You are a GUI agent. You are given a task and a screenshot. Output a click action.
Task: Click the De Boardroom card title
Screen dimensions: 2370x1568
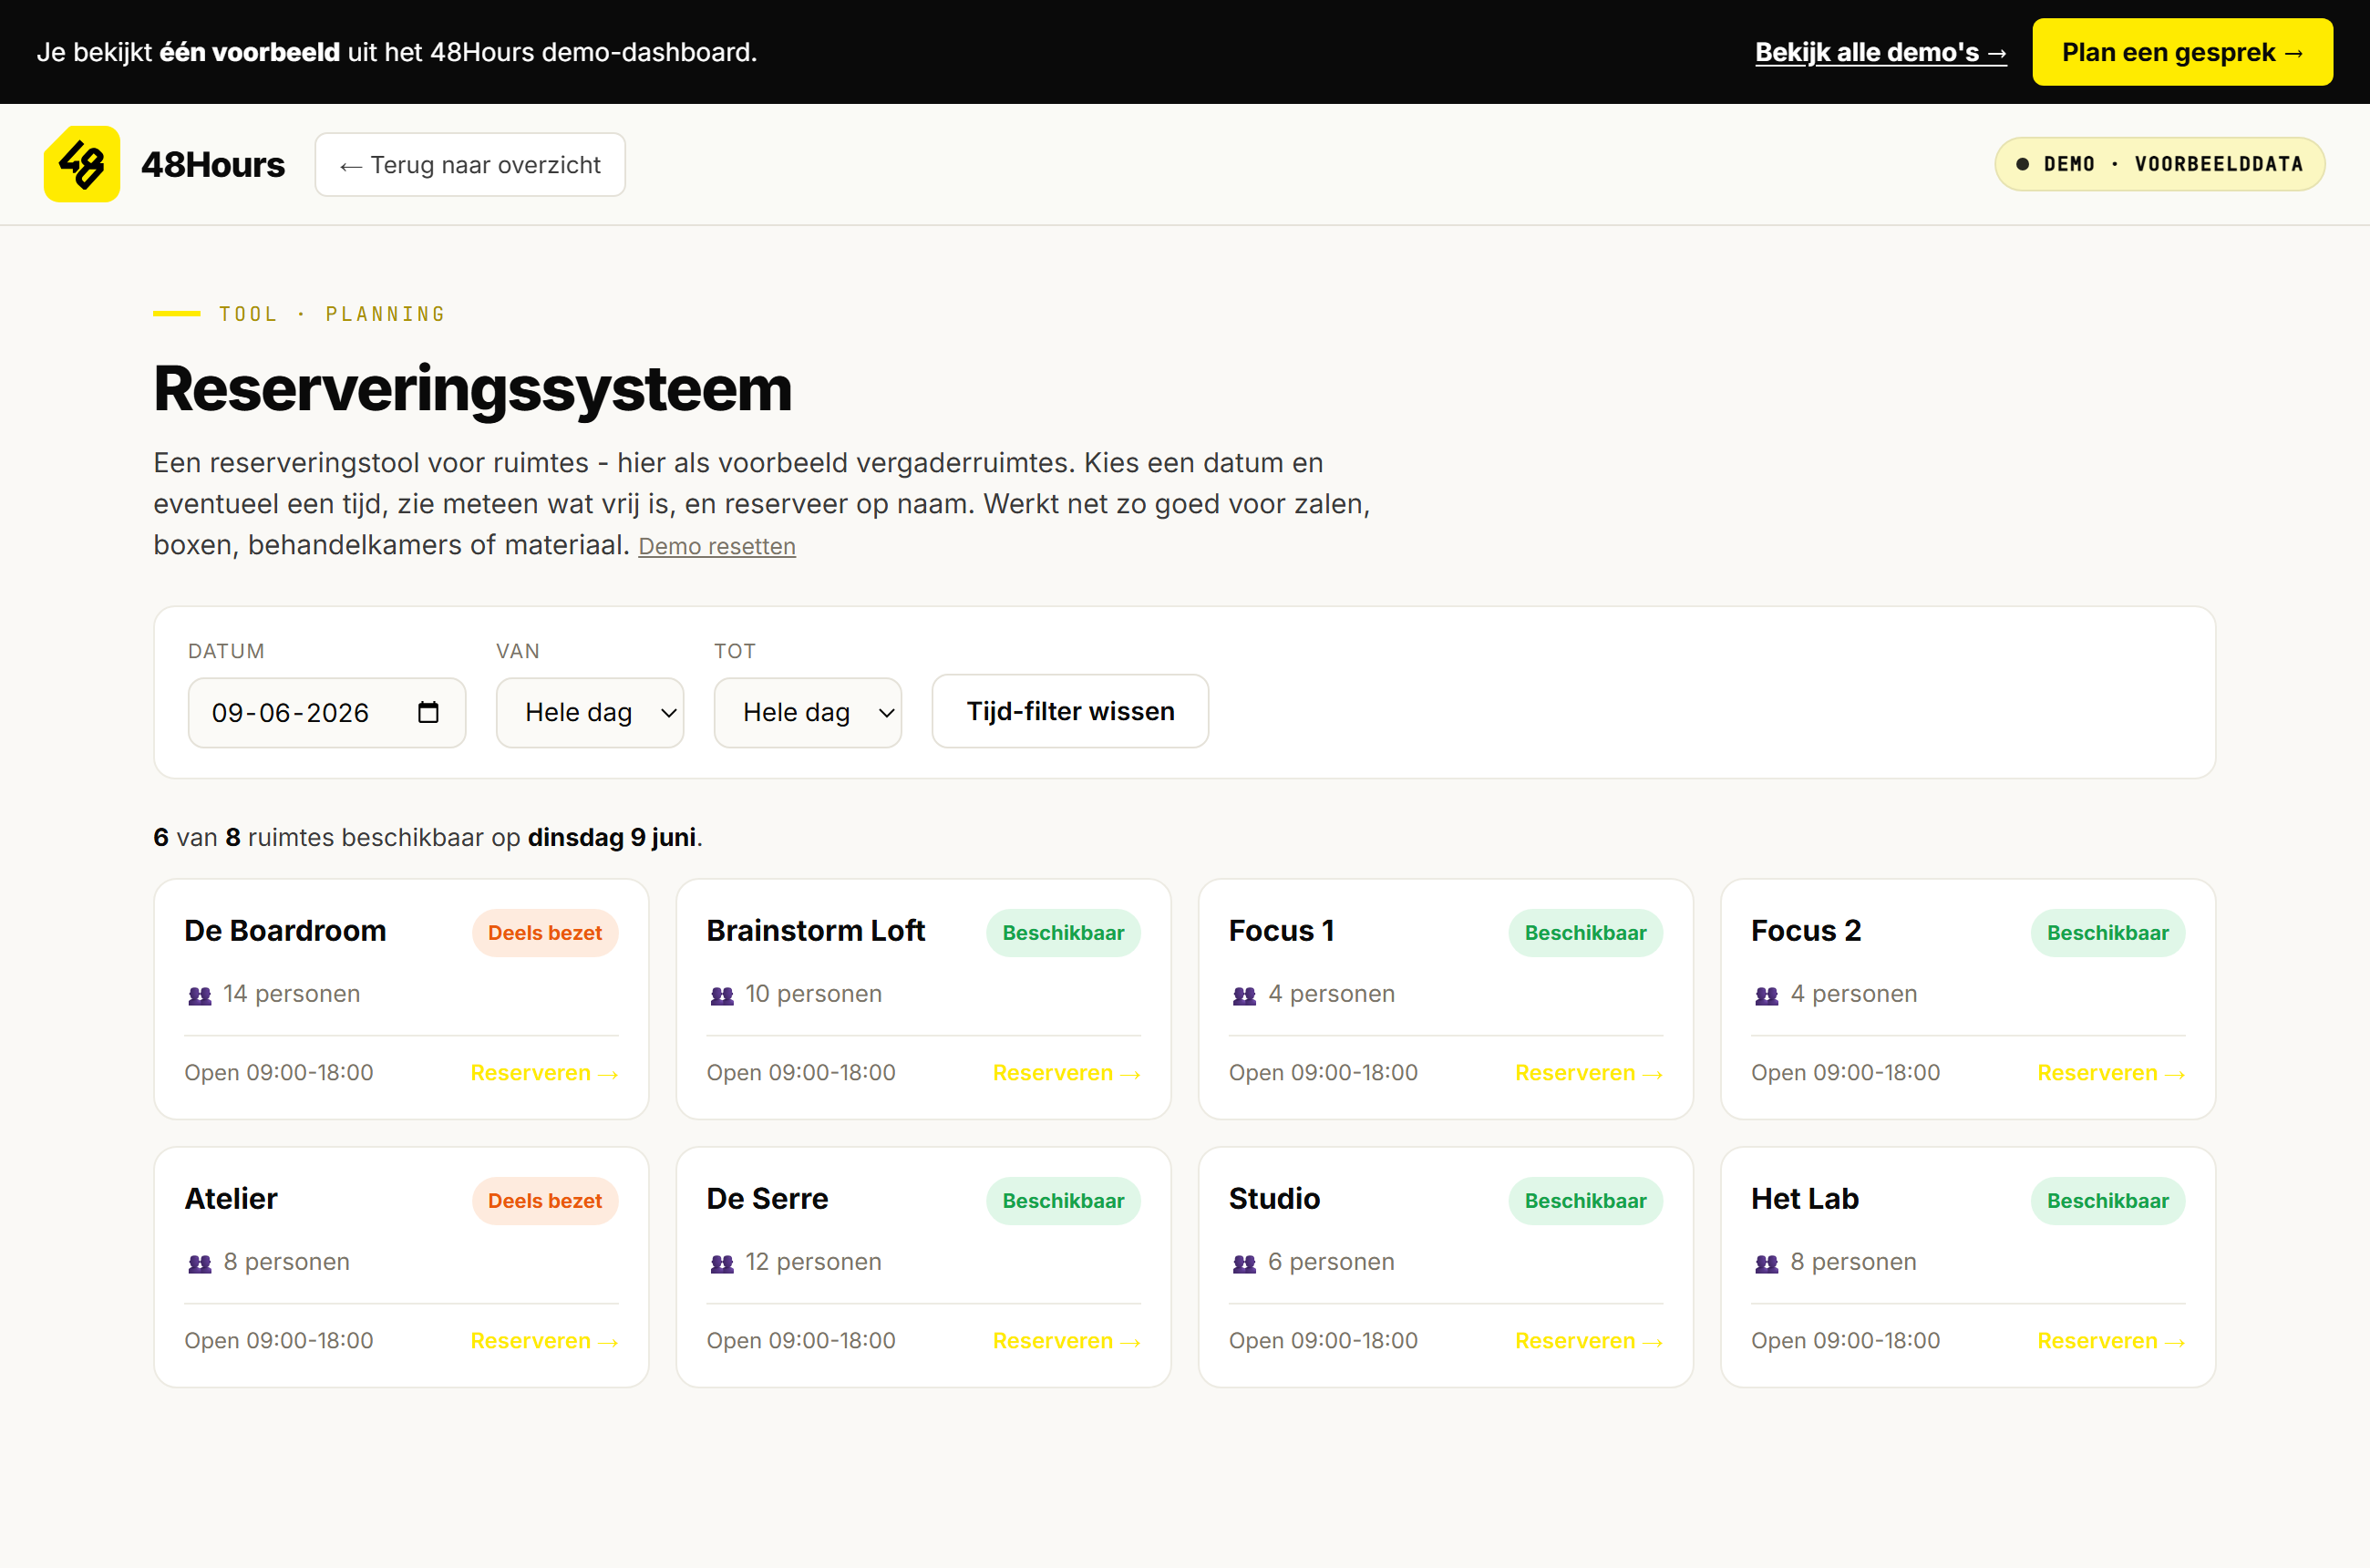coord(285,930)
